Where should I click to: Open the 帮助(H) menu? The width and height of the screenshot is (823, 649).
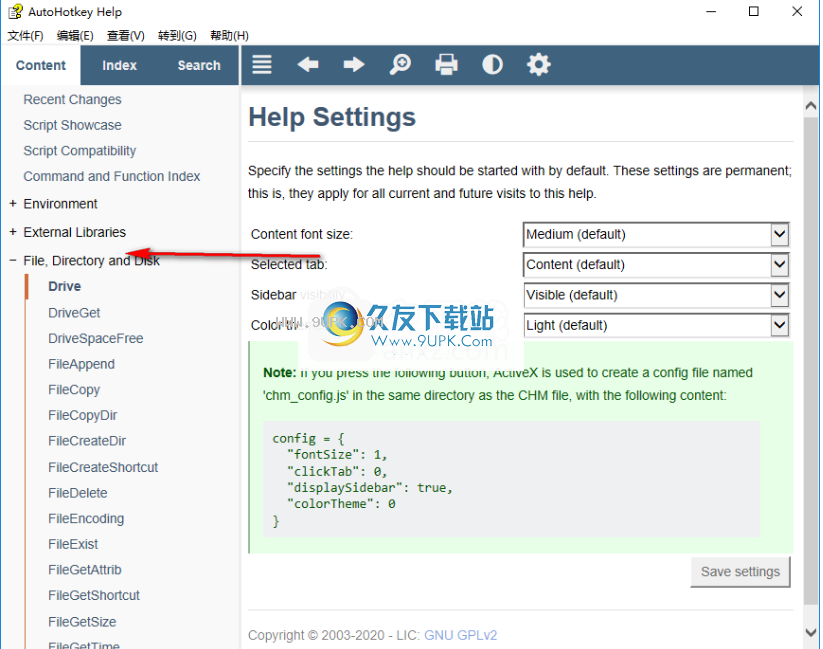tap(229, 35)
